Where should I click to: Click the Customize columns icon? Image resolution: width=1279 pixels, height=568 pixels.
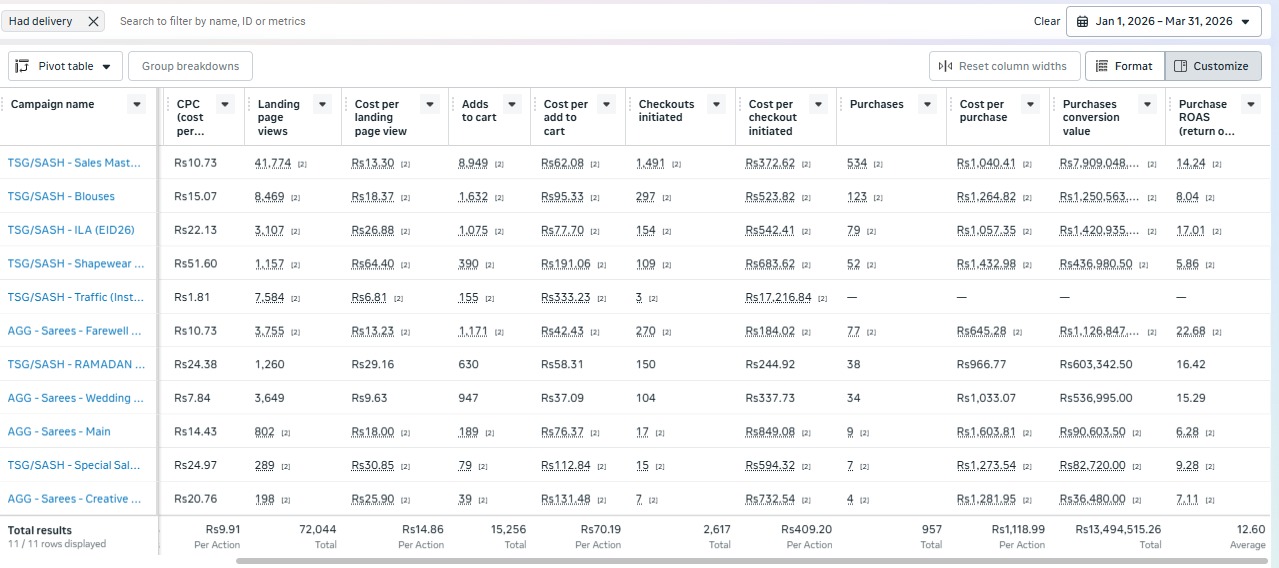pos(1180,66)
